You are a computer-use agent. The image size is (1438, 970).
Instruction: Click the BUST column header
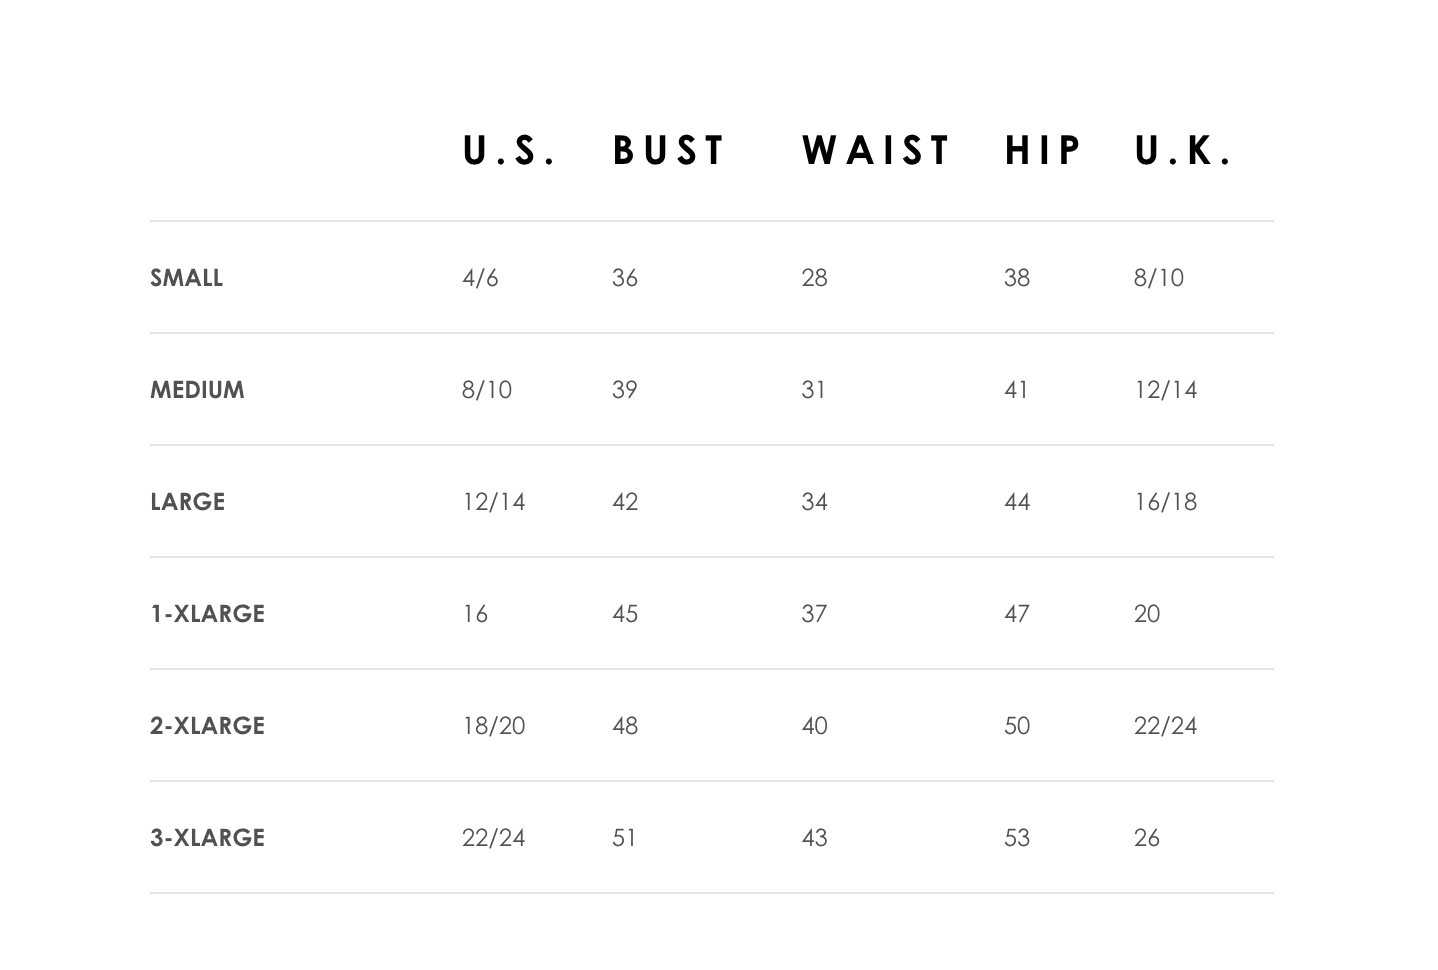coord(669,151)
